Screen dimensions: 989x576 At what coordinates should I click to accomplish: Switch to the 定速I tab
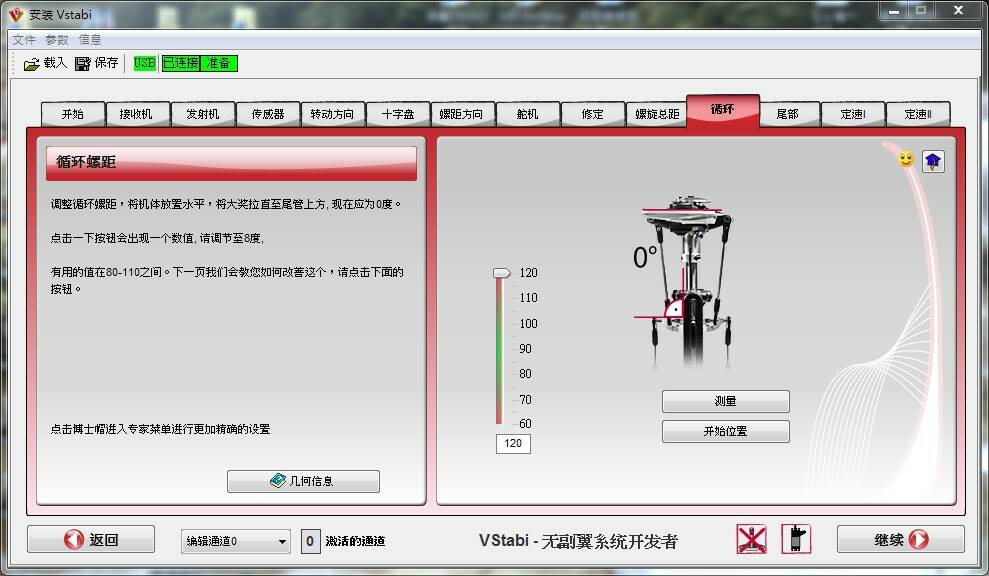pyautogui.click(x=853, y=114)
